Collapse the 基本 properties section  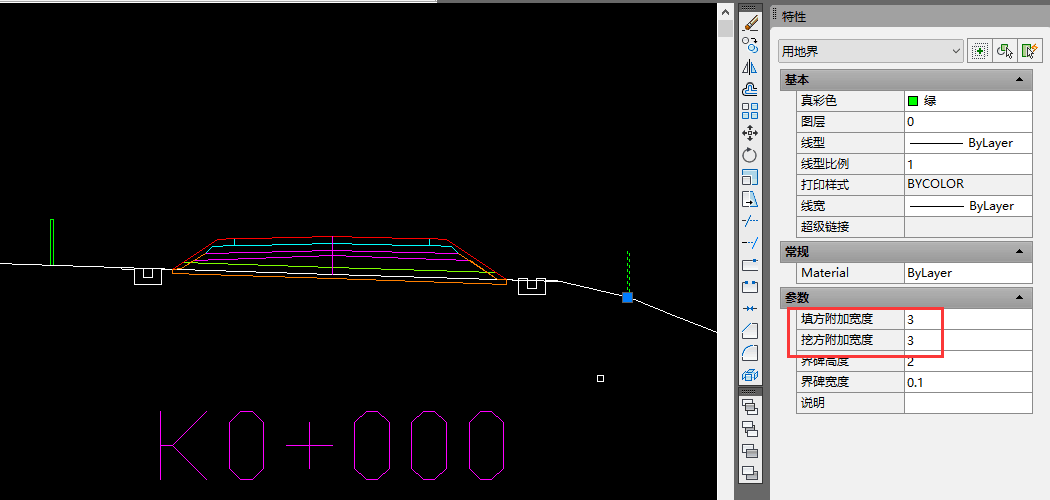[1019, 80]
